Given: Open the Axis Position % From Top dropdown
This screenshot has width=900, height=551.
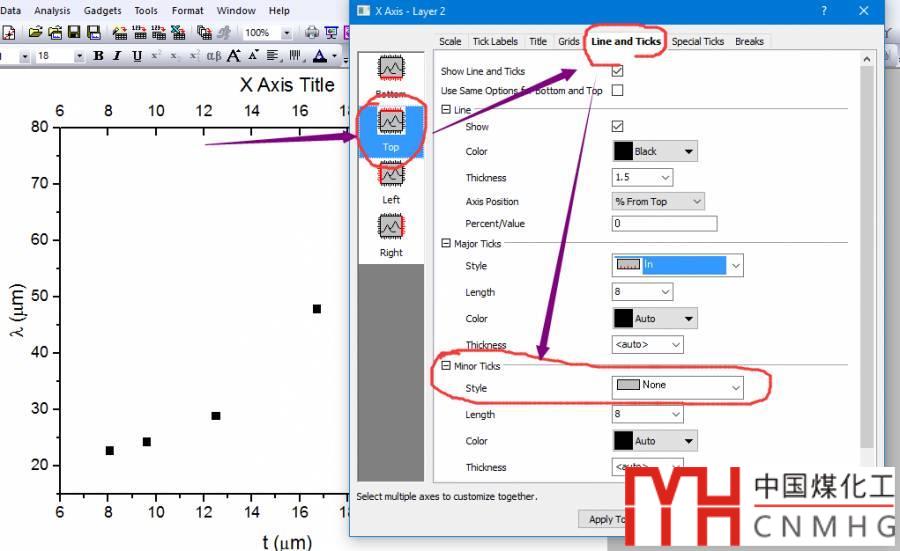Looking at the screenshot, I should click(x=696, y=201).
